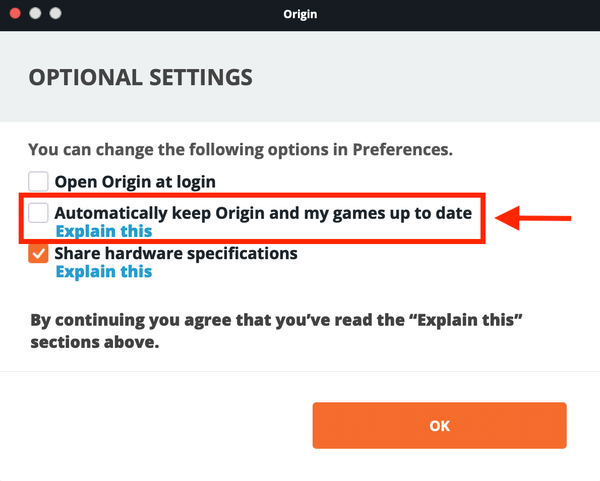Open Explain this link under automatic updates
This screenshot has height=481, width=600.
coord(104,231)
